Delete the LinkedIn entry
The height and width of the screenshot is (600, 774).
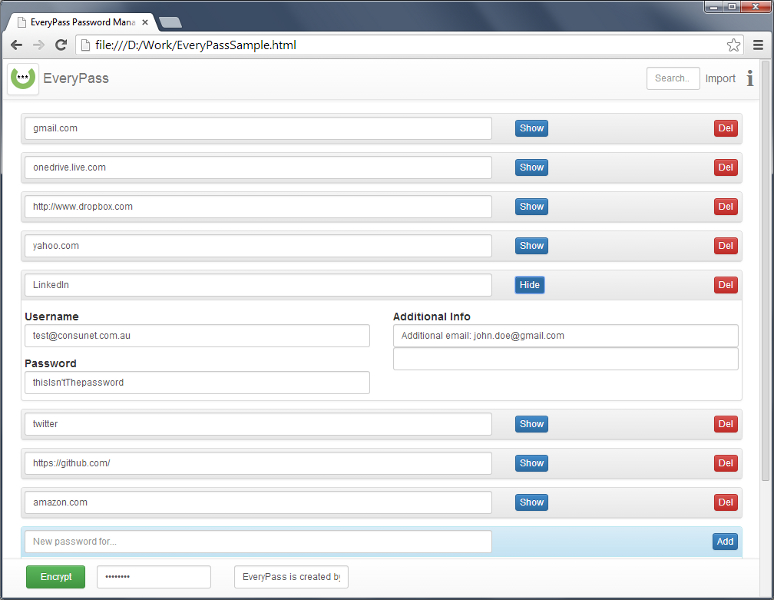point(726,285)
